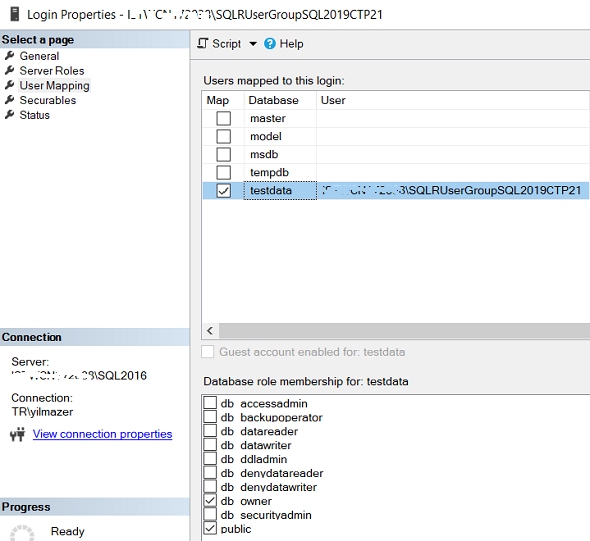The image size is (590, 541).
Task: Click the horizontal scrollbar track
Action: click(x=404, y=331)
